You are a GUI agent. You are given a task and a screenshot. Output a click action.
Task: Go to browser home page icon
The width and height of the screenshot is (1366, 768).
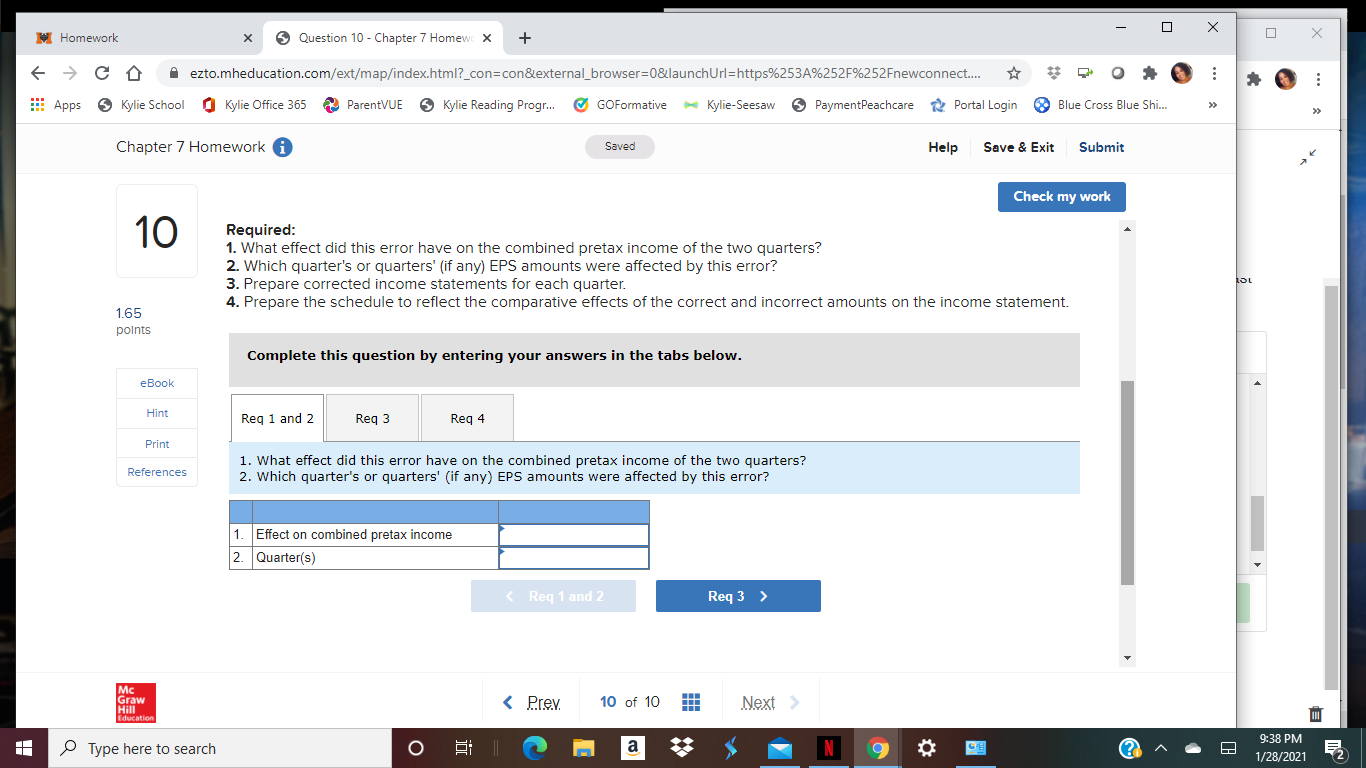click(134, 73)
